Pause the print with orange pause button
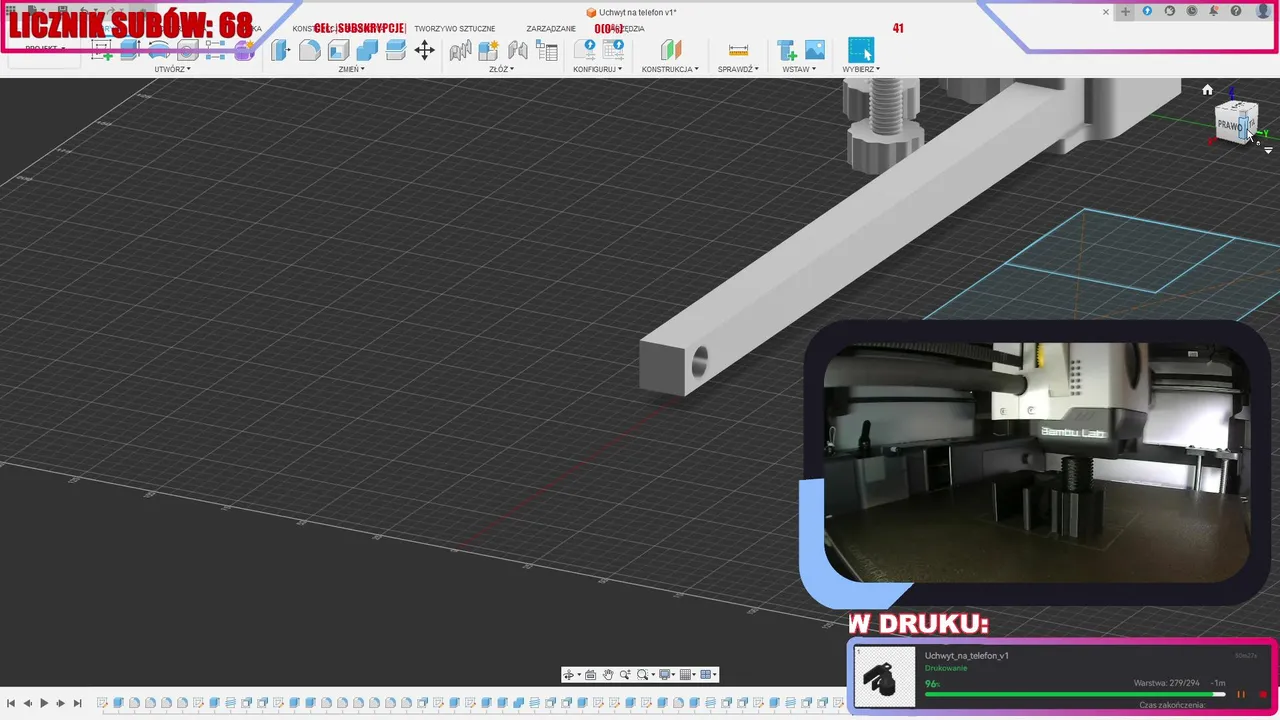The height and width of the screenshot is (720, 1280). (x=1241, y=694)
